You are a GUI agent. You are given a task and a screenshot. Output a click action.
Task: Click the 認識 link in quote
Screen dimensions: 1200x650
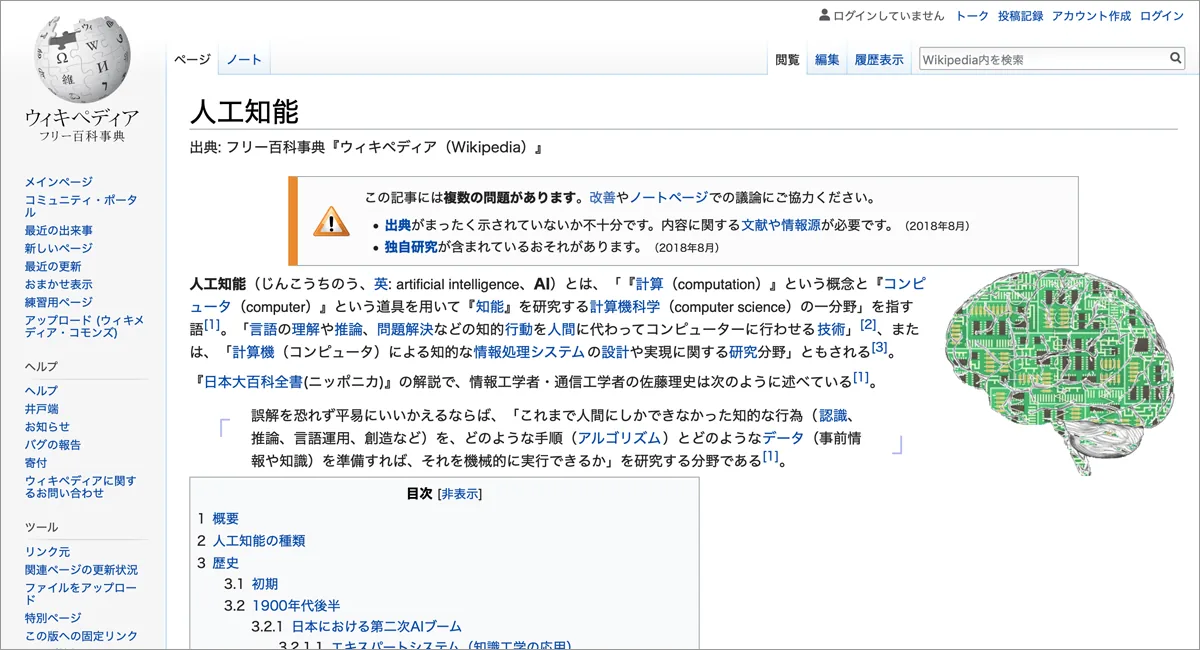click(x=833, y=415)
